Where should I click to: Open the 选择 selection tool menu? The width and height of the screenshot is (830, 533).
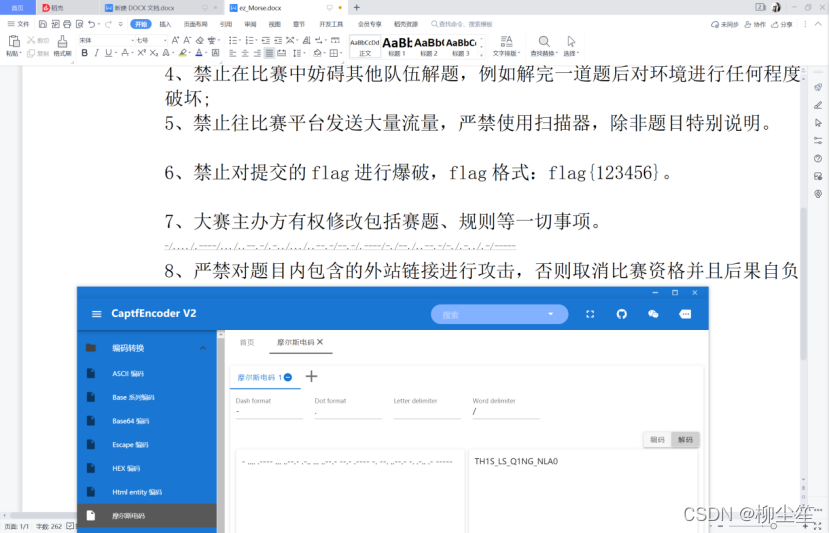(x=571, y=46)
